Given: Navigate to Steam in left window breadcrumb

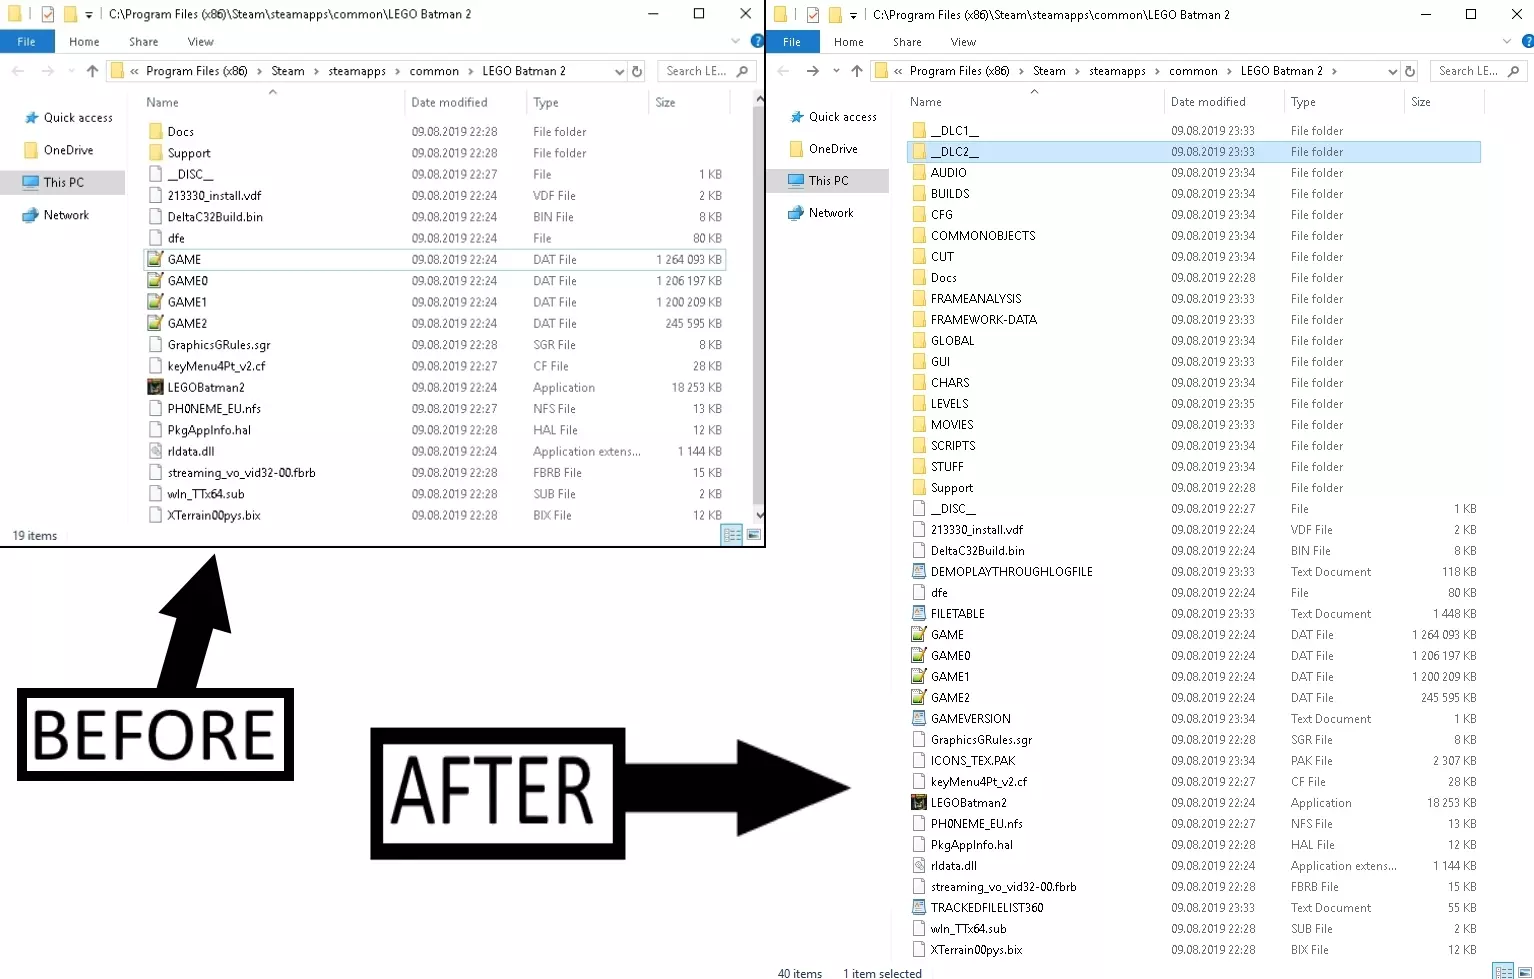Looking at the screenshot, I should [288, 71].
